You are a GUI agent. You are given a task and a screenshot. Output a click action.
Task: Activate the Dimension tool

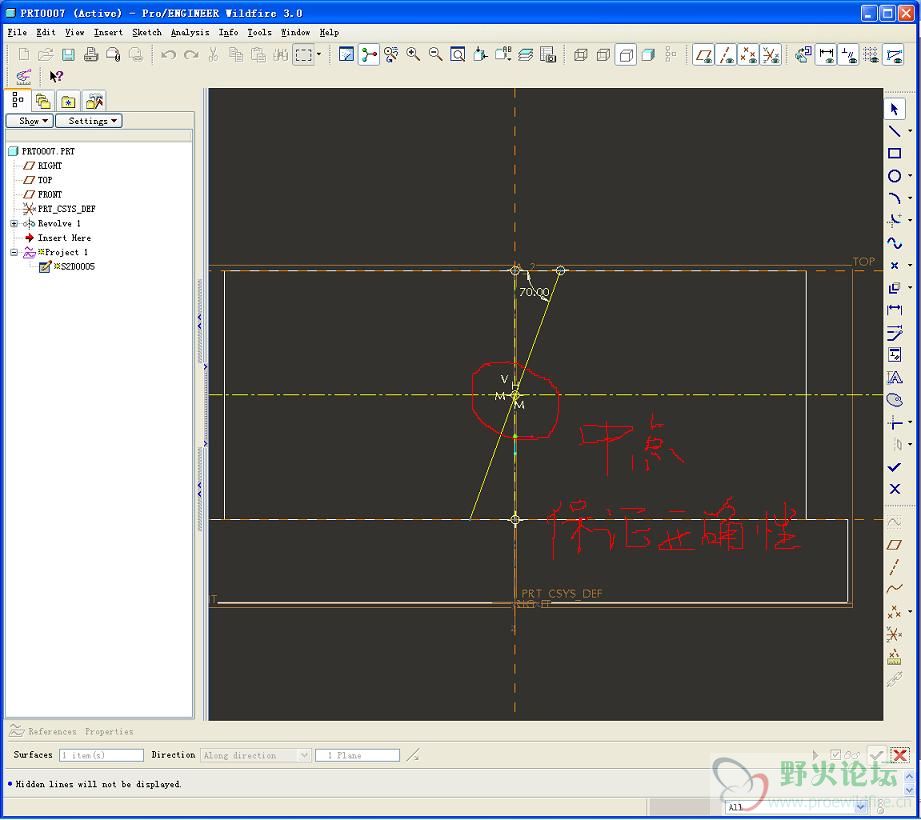[x=894, y=310]
